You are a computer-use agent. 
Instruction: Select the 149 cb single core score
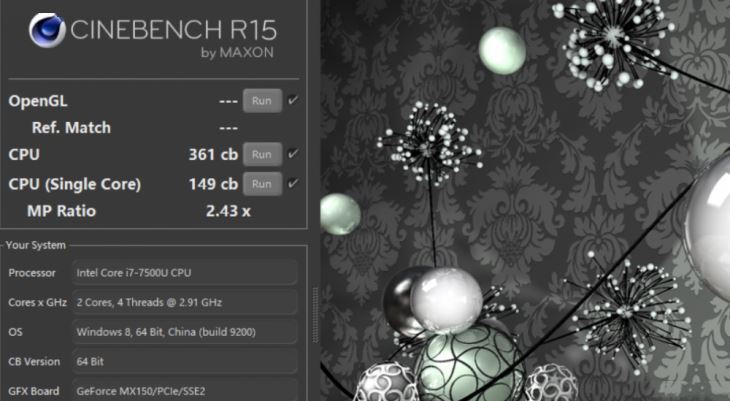213,184
